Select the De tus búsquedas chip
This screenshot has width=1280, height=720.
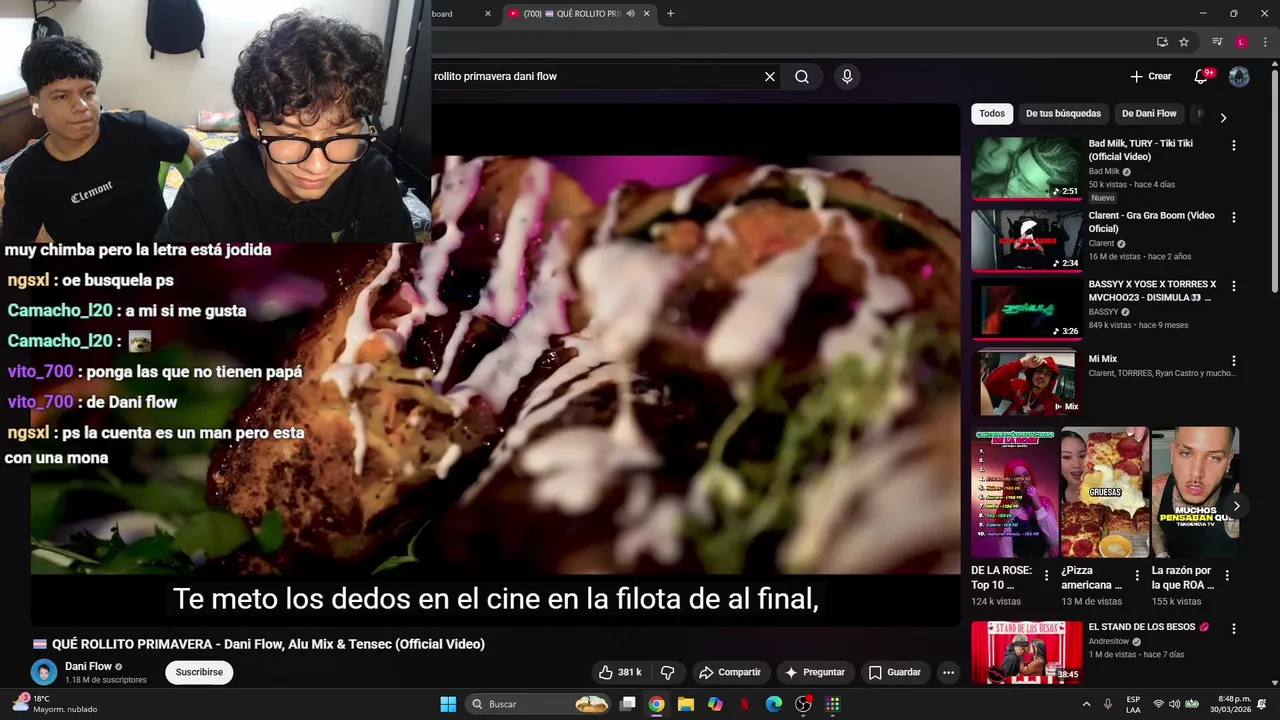pyautogui.click(x=1063, y=114)
